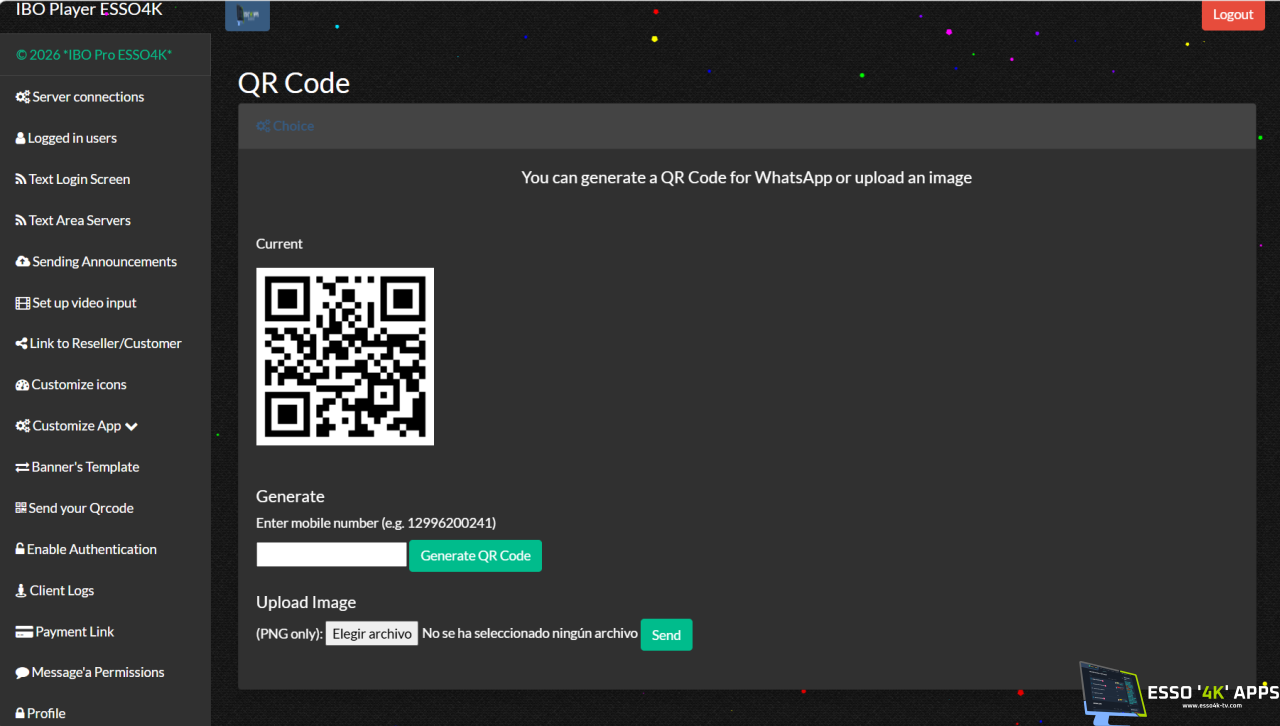
Task: Click the feed icon beside Text Login Screen
Action: 20,179
